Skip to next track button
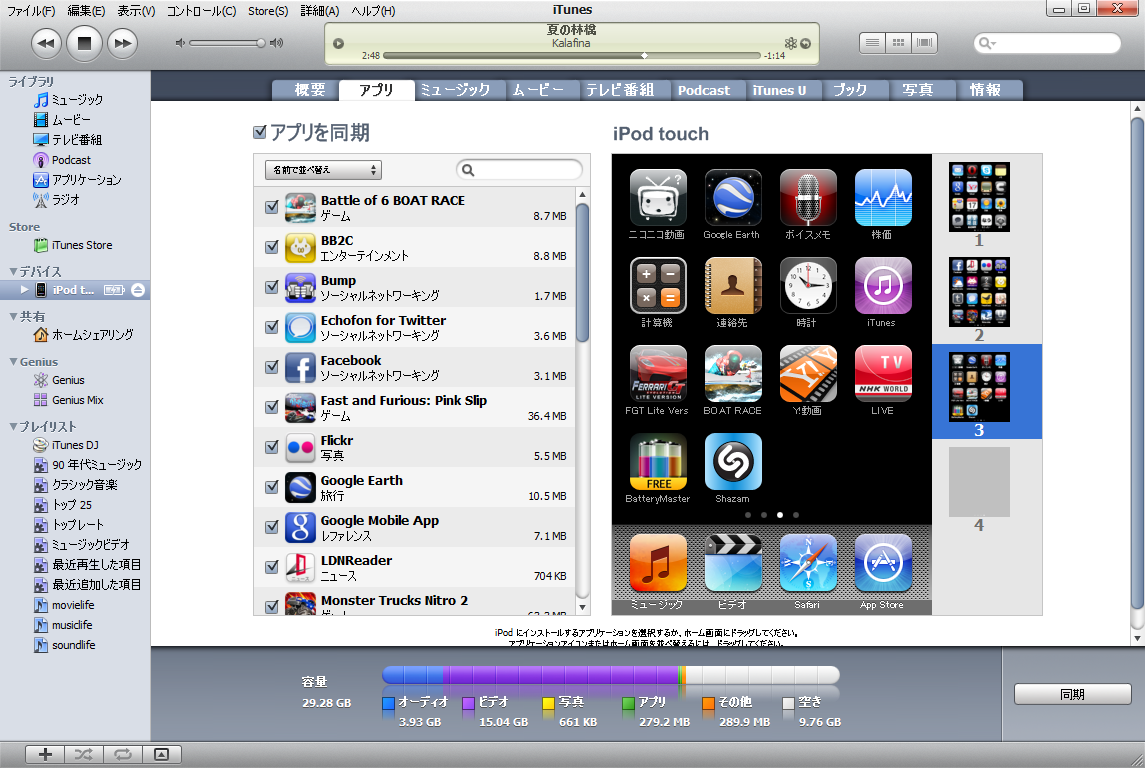Screen dimensions: 1145x768 pos(123,43)
